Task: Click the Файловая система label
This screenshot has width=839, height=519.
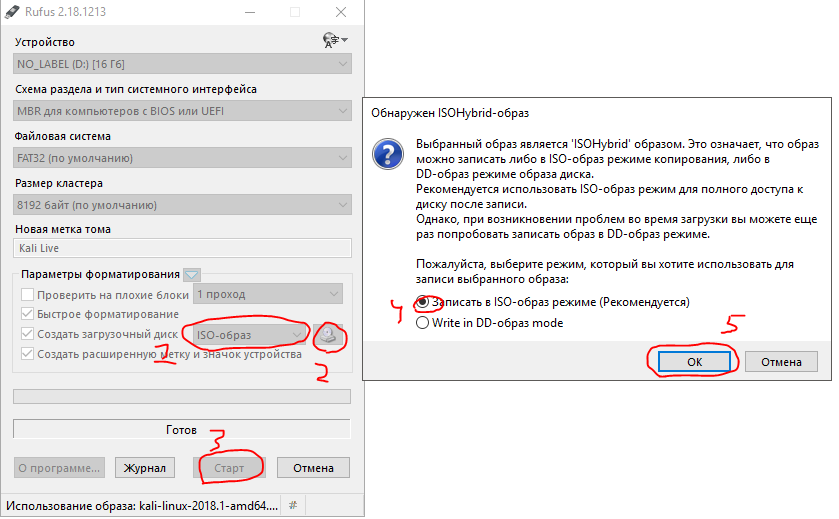Action: [63, 136]
